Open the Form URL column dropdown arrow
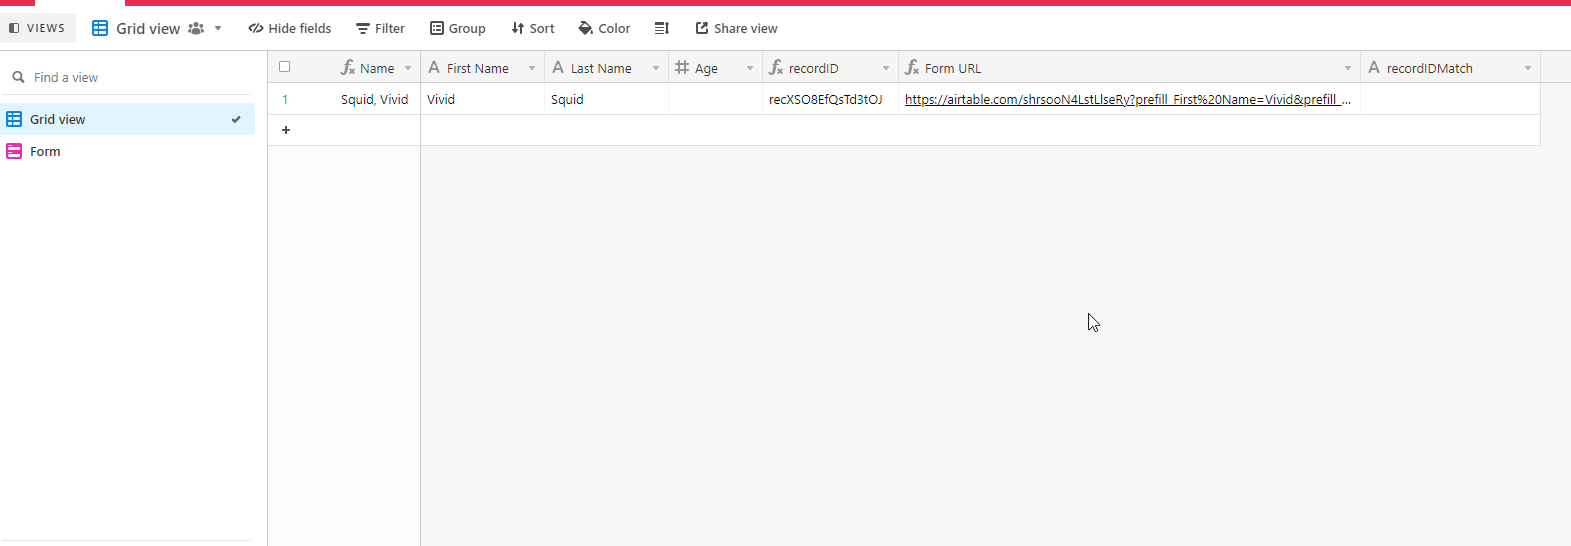1571x546 pixels. (x=1348, y=68)
